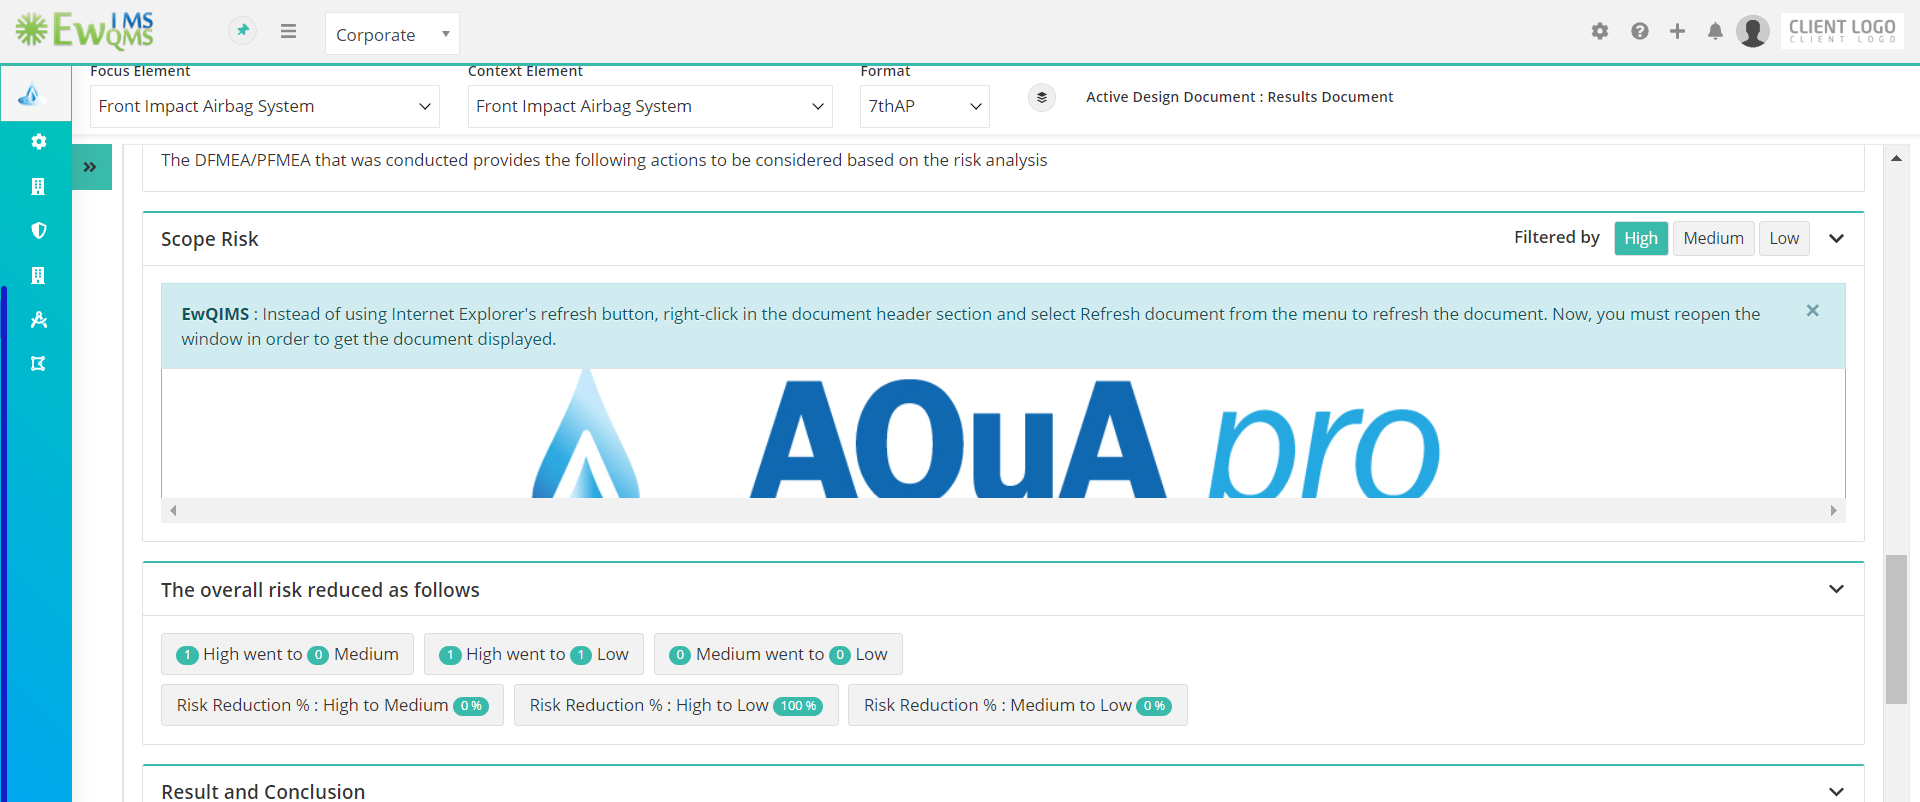This screenshot has height=802, width=1920.
Task: Open the top-right settings gear
Action: [1600, 31]
